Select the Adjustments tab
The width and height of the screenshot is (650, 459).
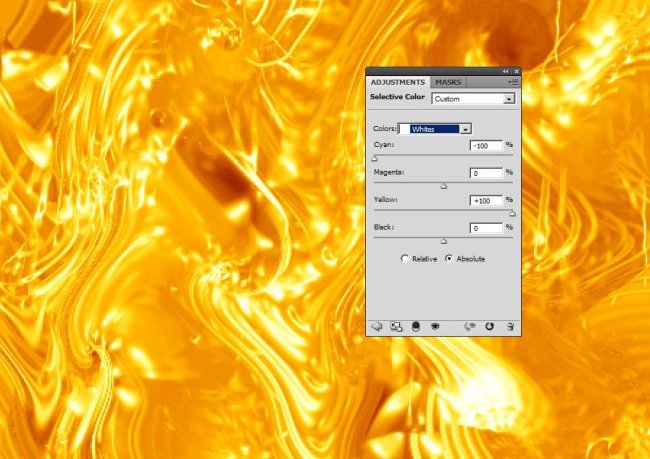(398, 82)
